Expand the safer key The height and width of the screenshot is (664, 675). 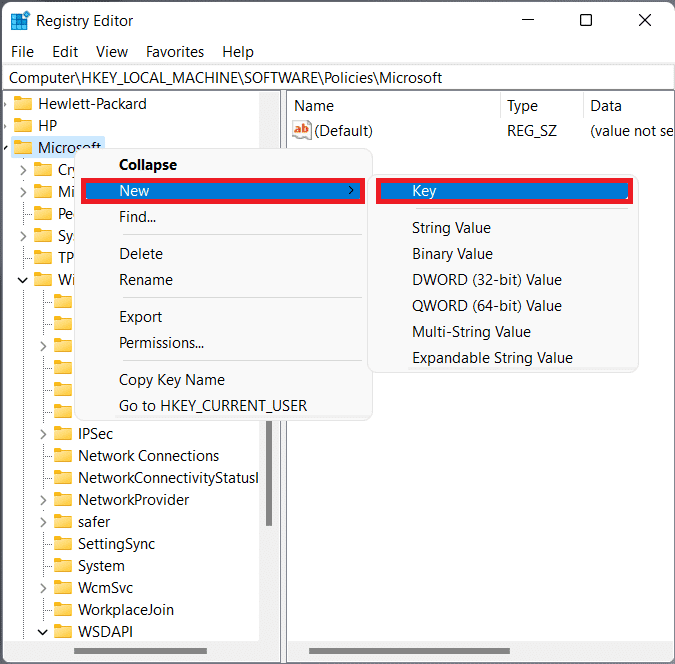[x=43, y=522]
